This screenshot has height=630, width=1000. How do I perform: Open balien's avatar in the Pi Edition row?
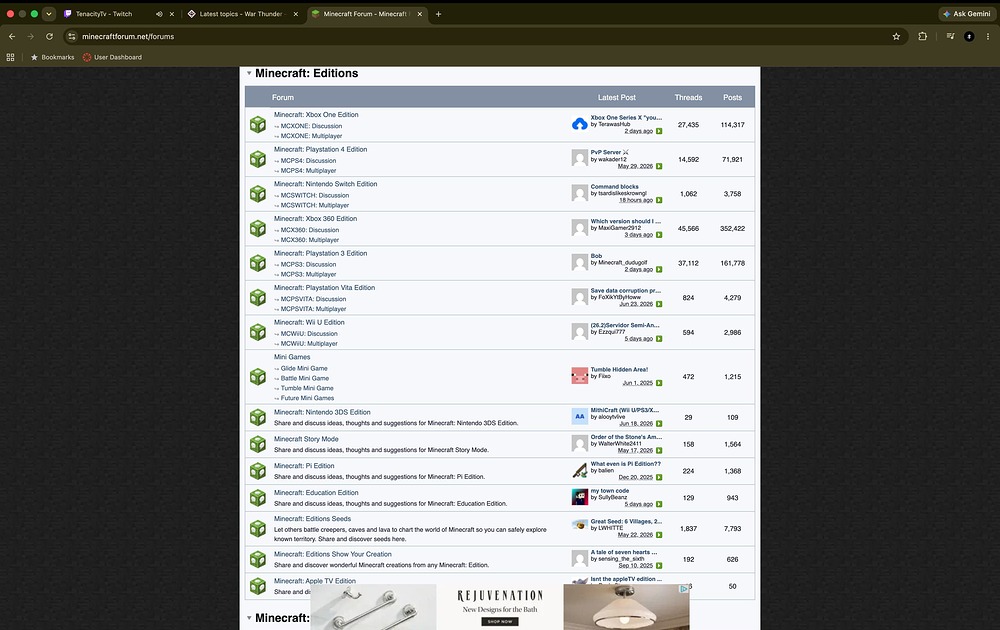pos(580,470)
